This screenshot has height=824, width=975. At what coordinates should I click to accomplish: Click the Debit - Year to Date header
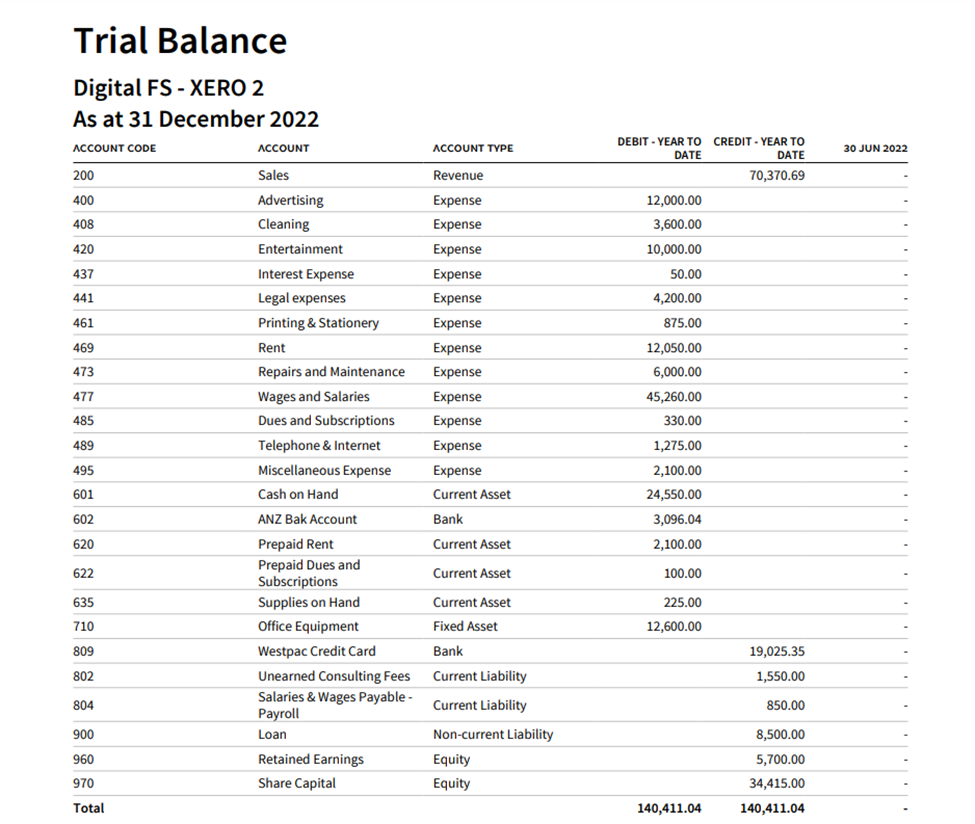[x=659, y=148]
